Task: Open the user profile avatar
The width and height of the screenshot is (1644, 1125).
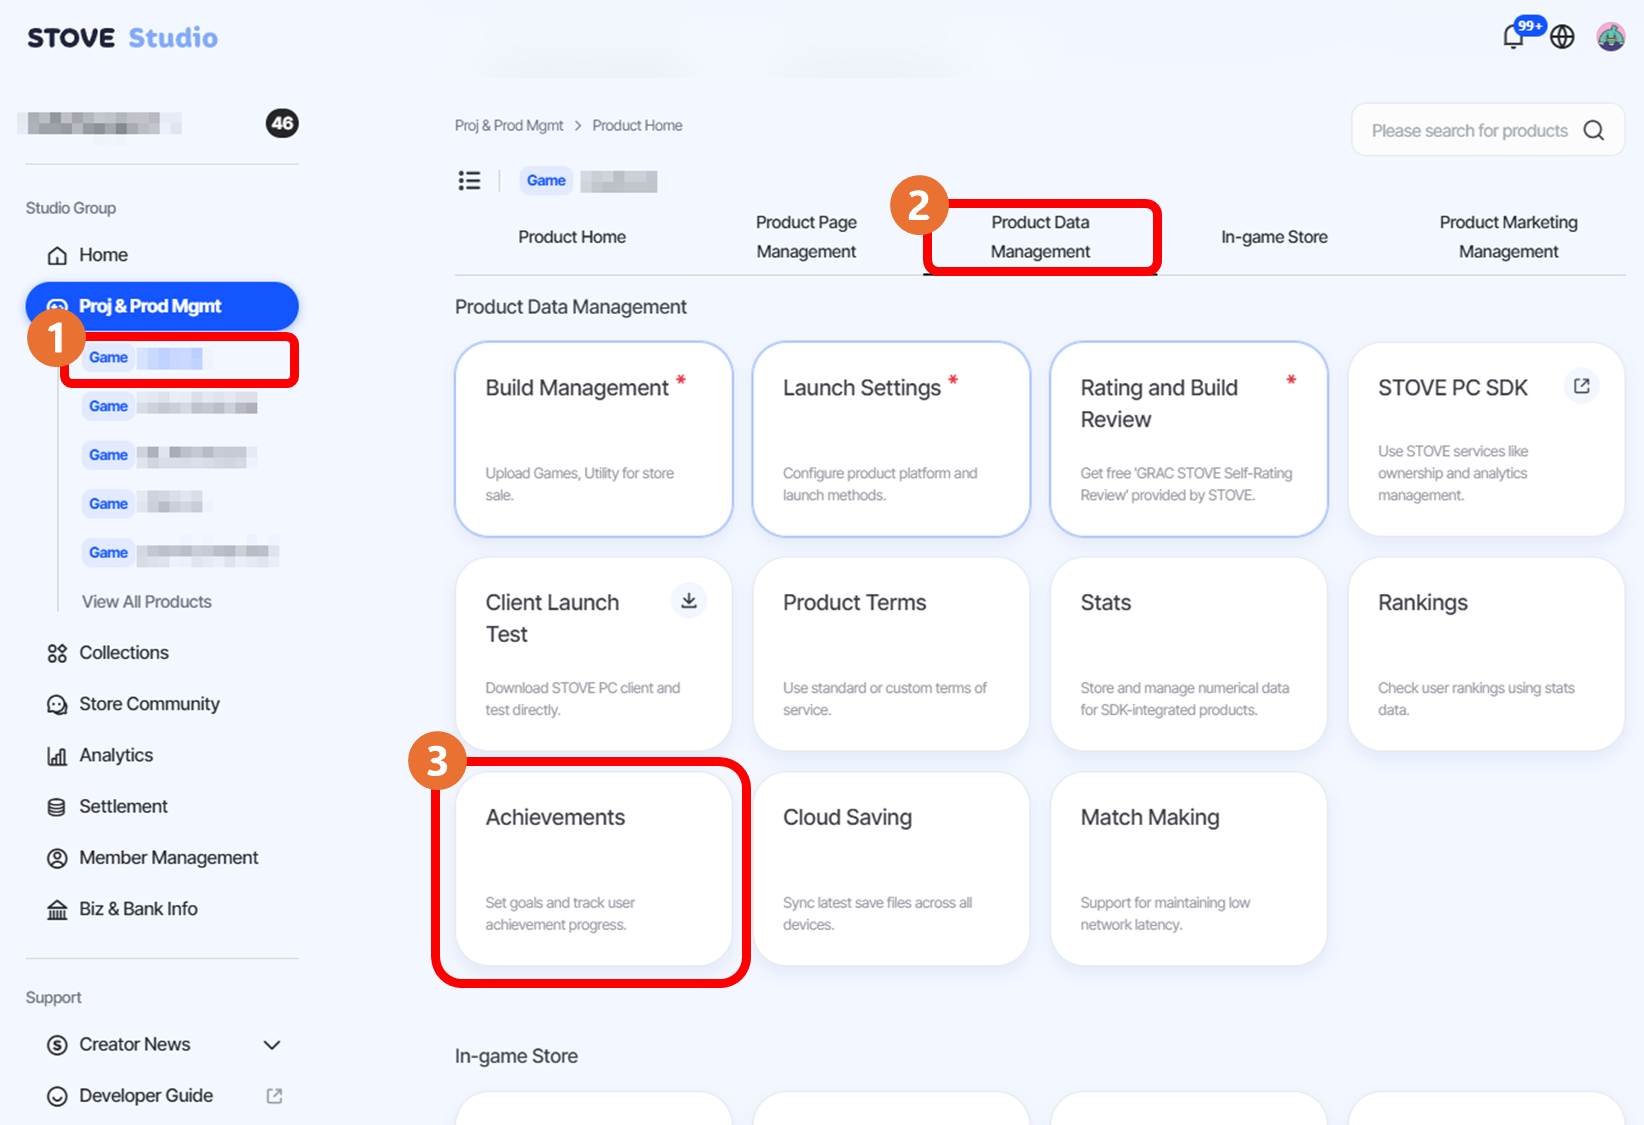Action: [1610, 37]
